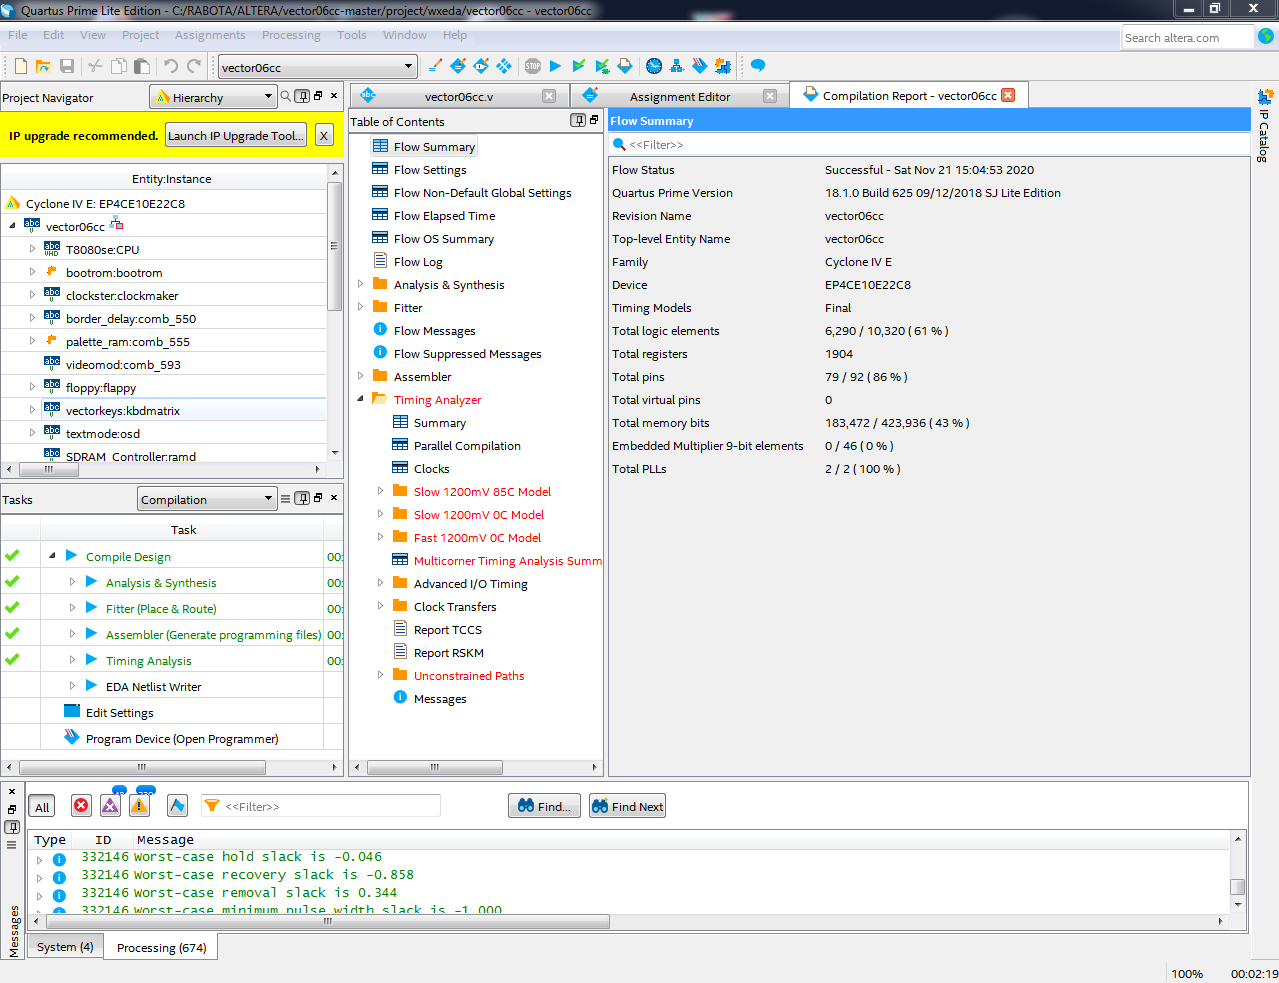This screenshot has height=983, width=1279.
Task: Open the Hierarchy dropdown in Project Navigator
Action: point(213,97)
